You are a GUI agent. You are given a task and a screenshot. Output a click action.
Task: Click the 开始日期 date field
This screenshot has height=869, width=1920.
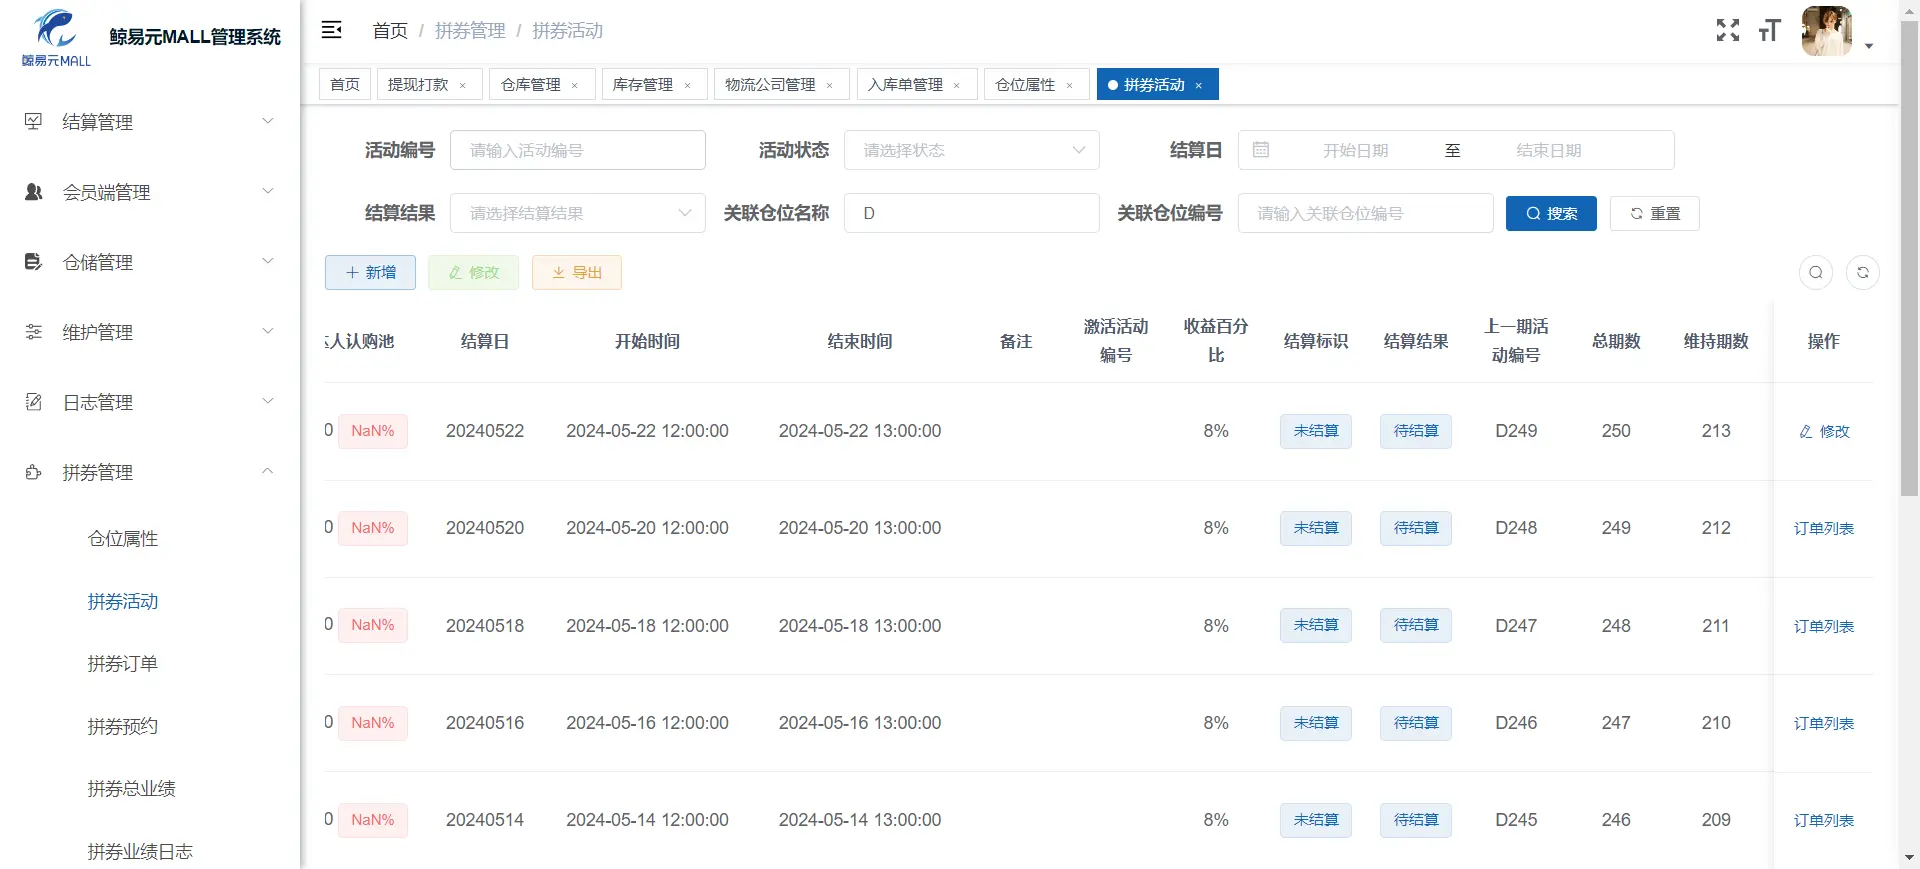[1355, 150]
